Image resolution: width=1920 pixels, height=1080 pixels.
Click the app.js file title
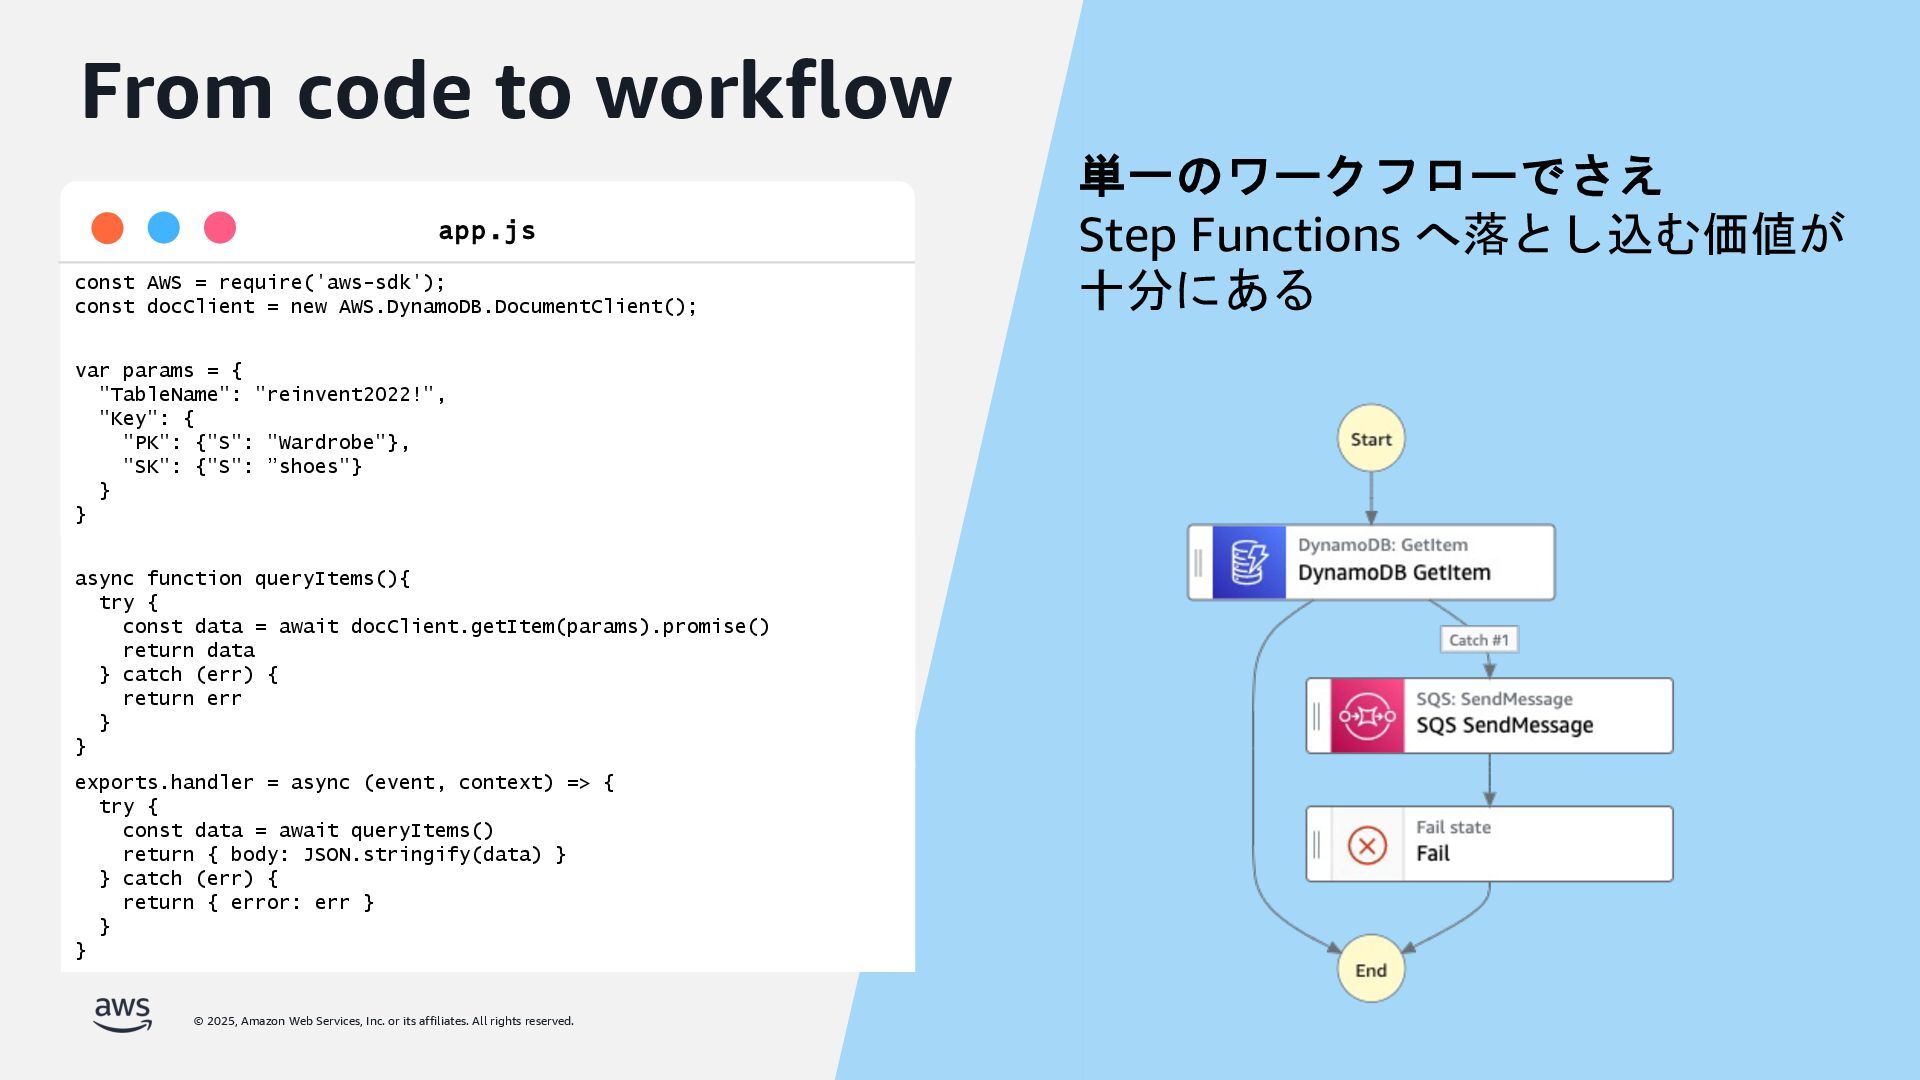tap(487, 230)
